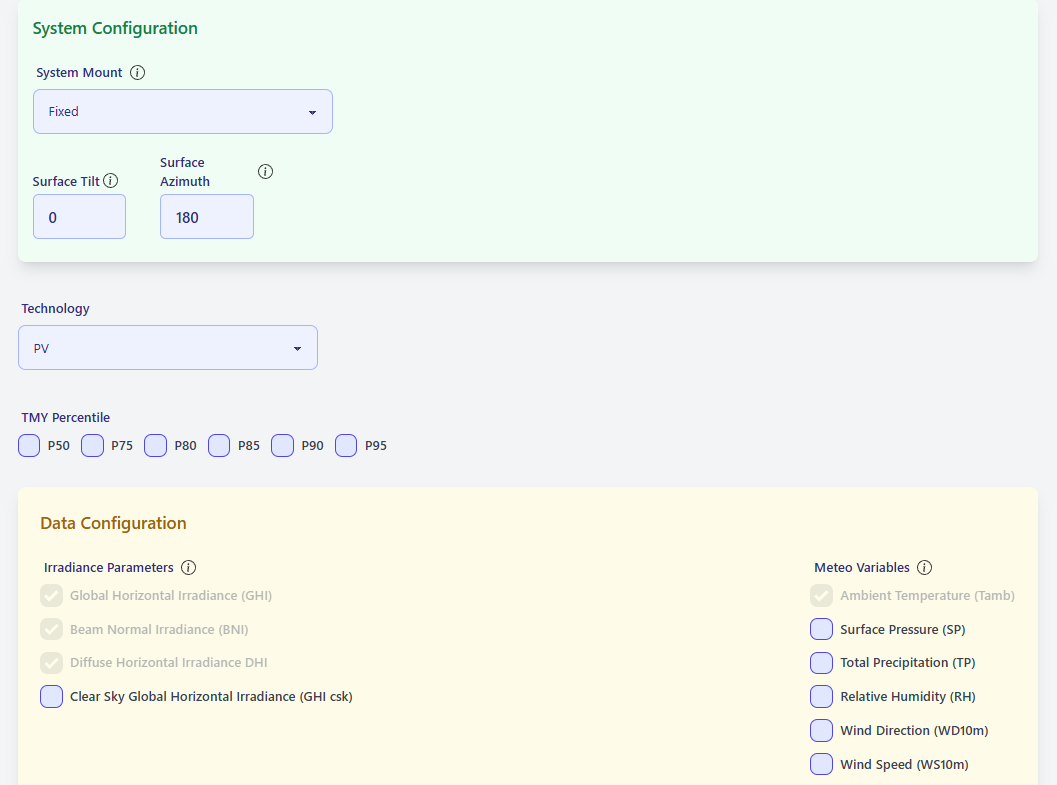
Task: Click the Irradiance Parameters info icon
Action: 189,567
